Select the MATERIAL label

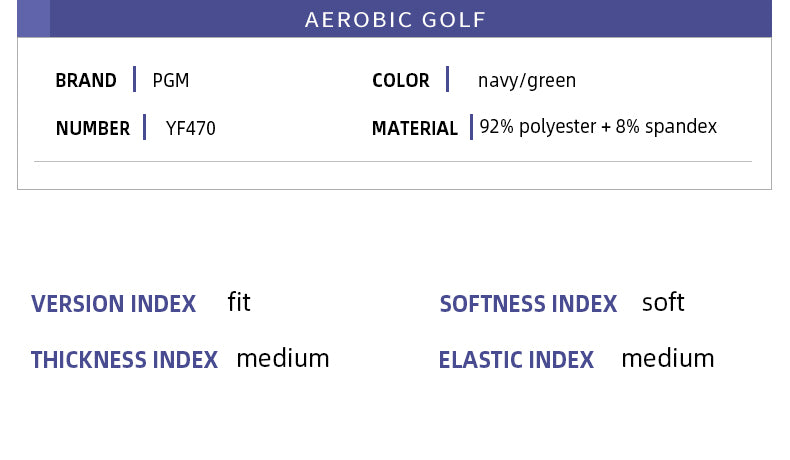tap(415, 129)
